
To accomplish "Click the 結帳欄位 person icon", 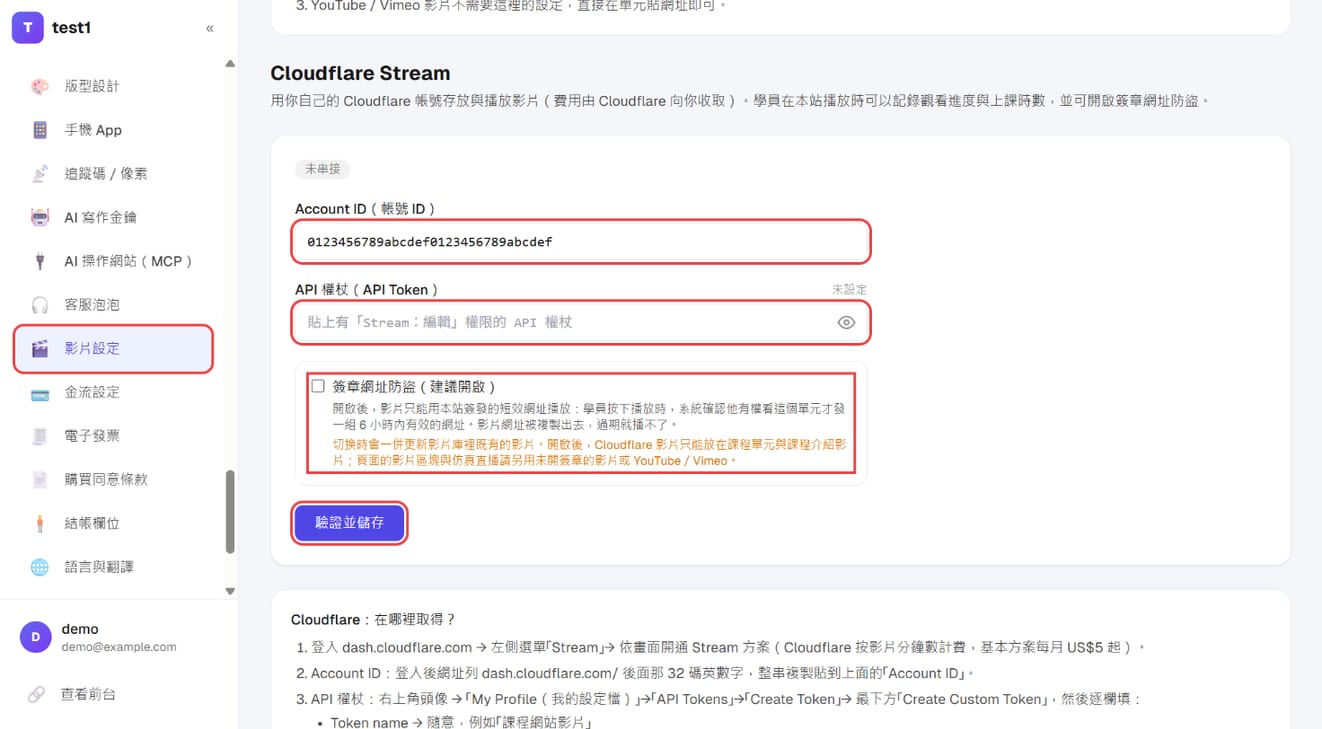I will pyautogui.click(x=40, y=523).
